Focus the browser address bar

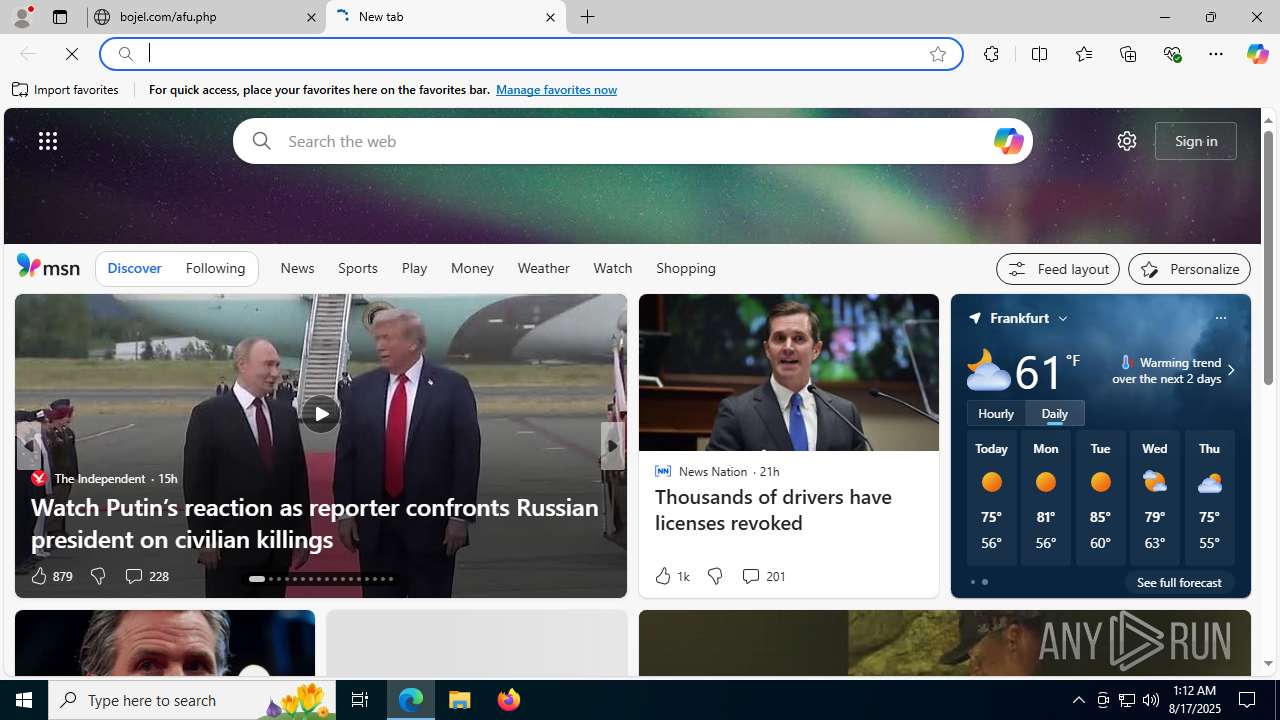tap(530, 54)
